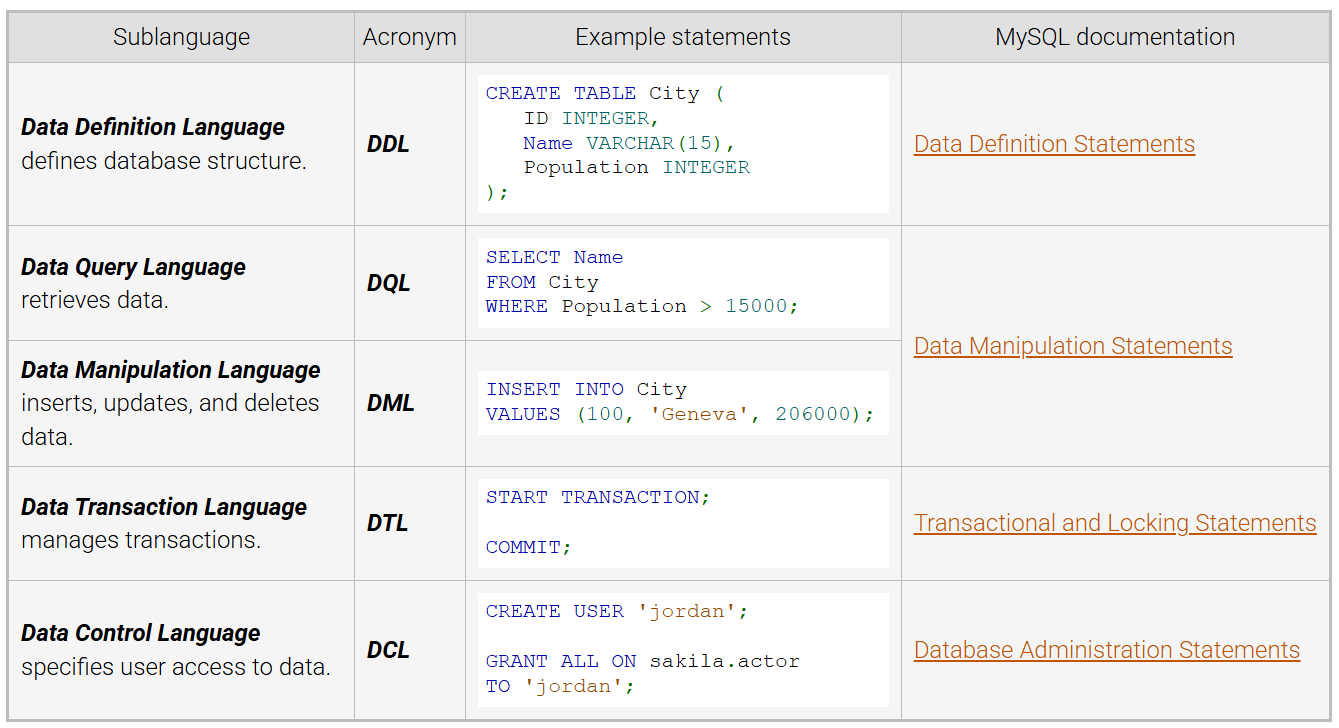This screenshot has height=728, width=1339.
Task: Open the Data Manipulation Statements link
Action: click(x=1072, y=346)
